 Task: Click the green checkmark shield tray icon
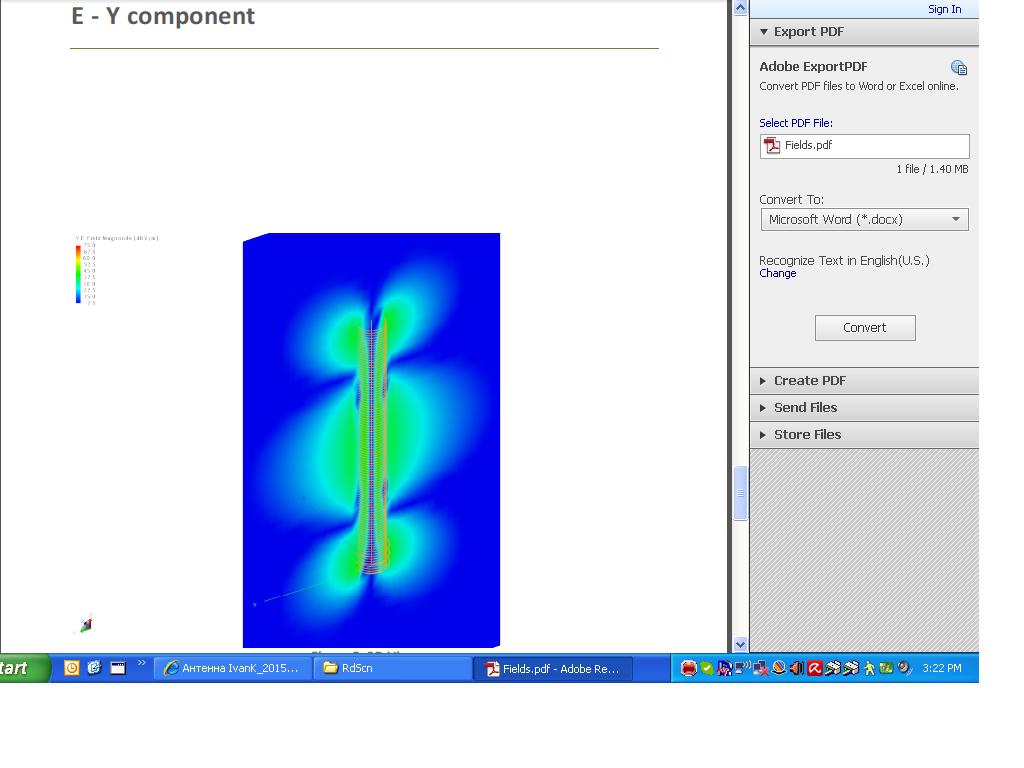pos(707,668)
